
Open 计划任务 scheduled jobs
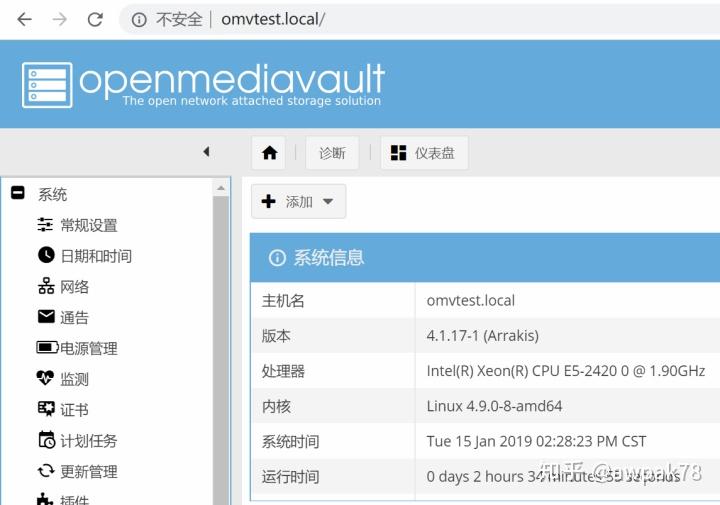(x=89, y=441)
